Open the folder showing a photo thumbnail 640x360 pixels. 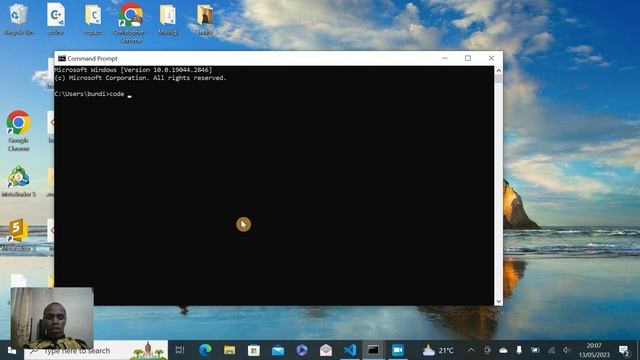tap(205, 19)
